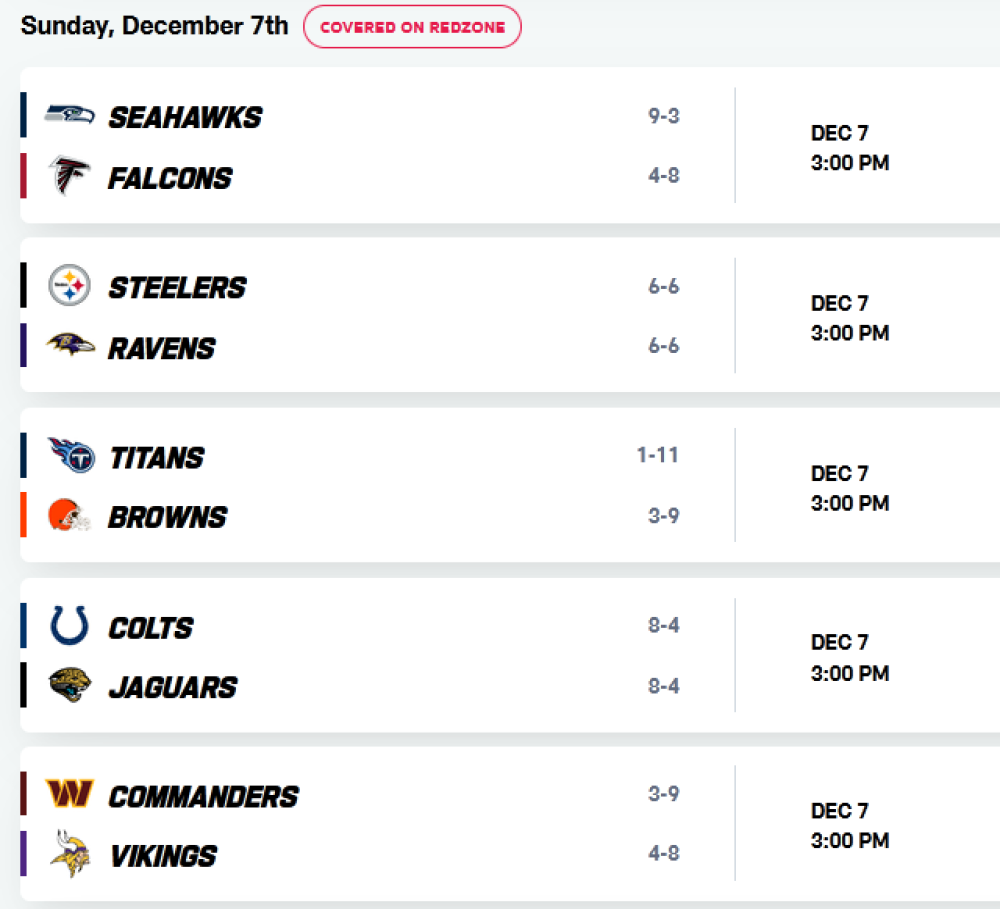Screen dimensions: 1000x909
Task: Click the Vikings team logo
Action: click(70, 854)
